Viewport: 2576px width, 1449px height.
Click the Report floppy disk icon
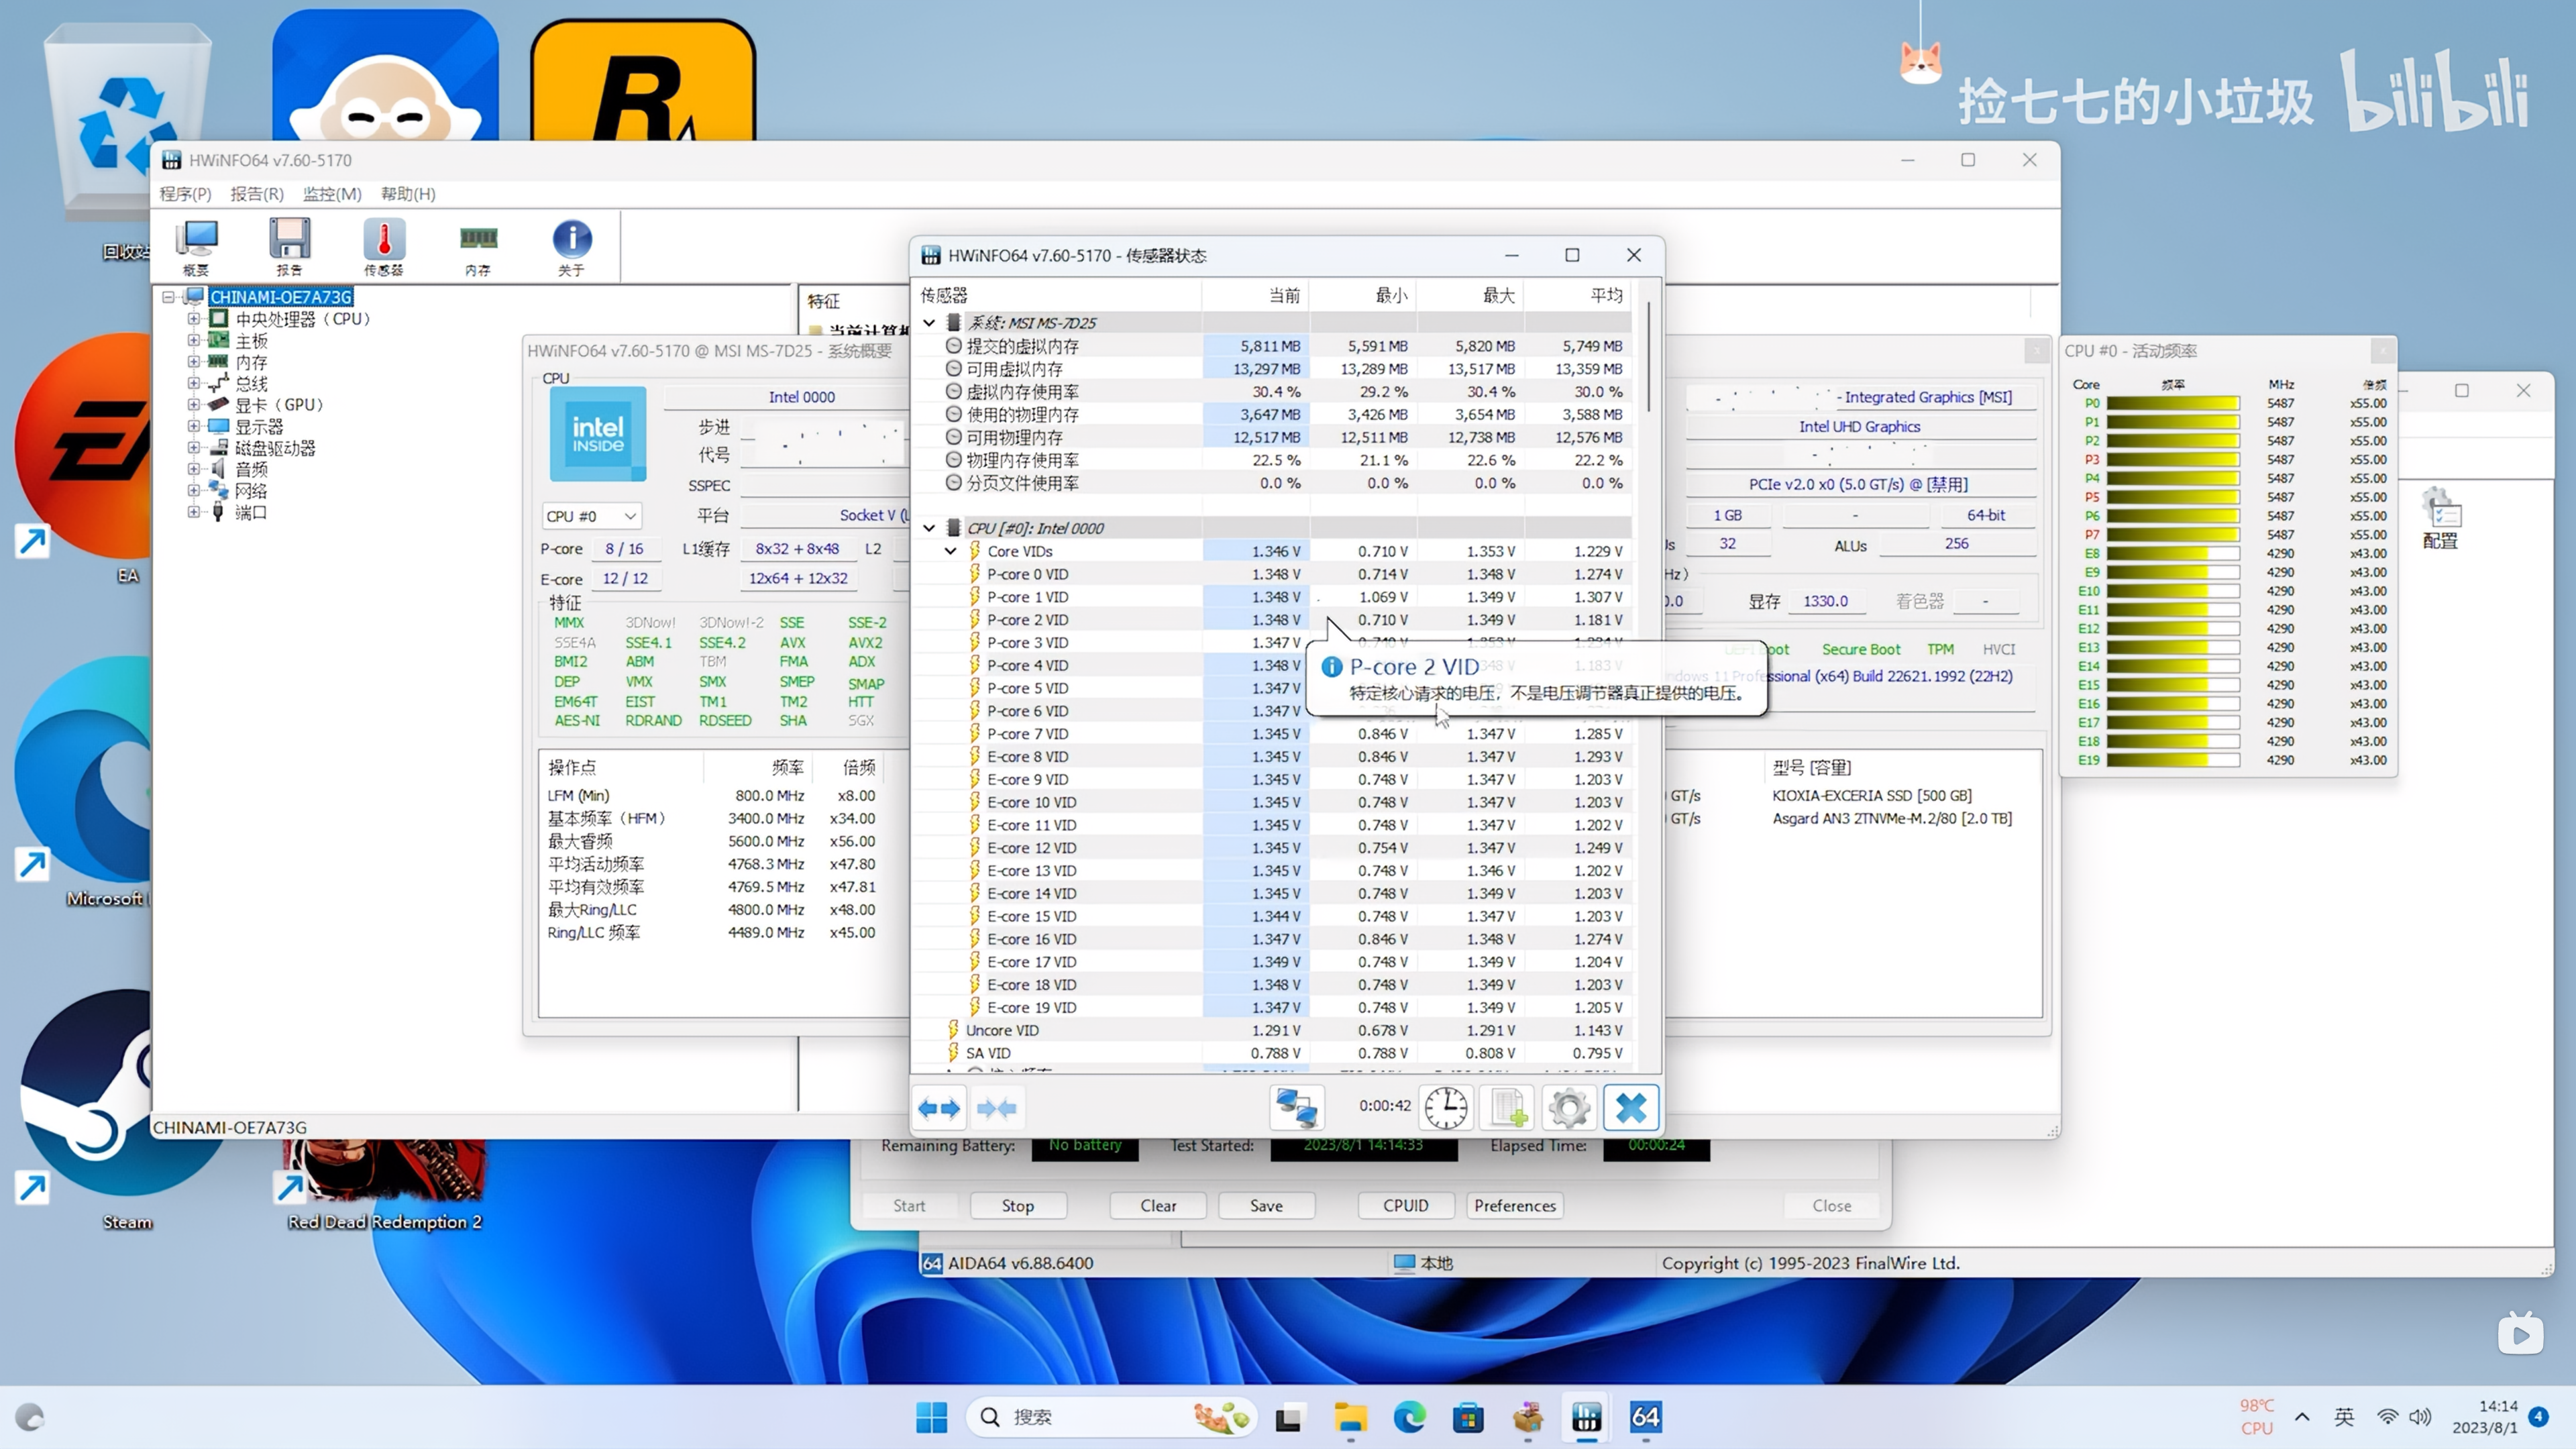click(289, 245)
